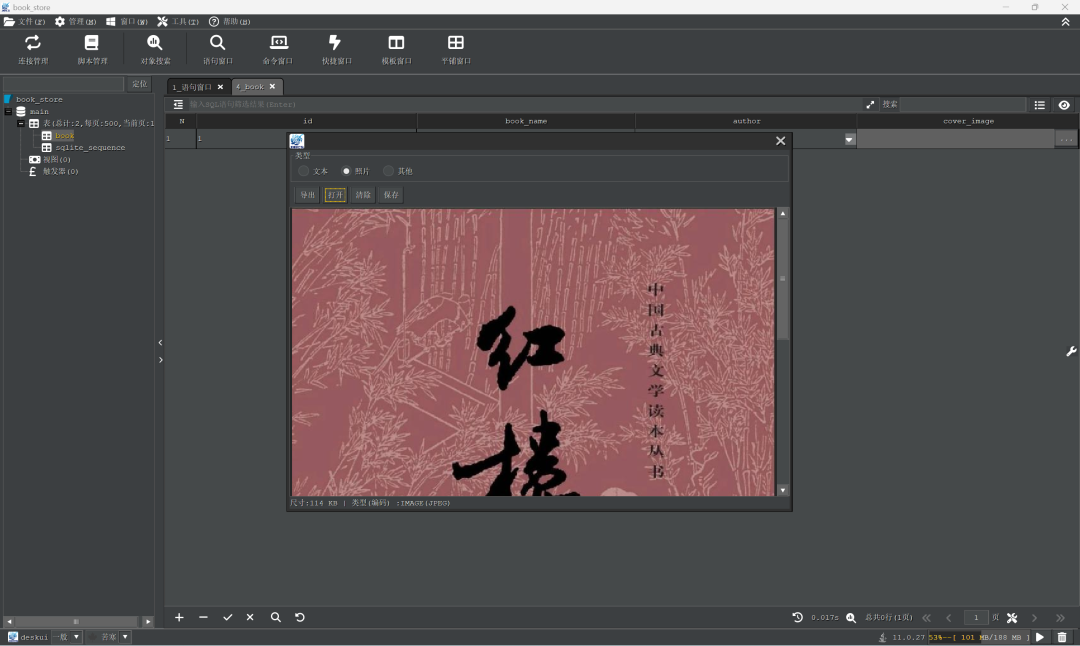This screenshot has height=646, width=1080.
Task: Cancel edits with X icon in bottom toolbar
Action: click(250, 617)
